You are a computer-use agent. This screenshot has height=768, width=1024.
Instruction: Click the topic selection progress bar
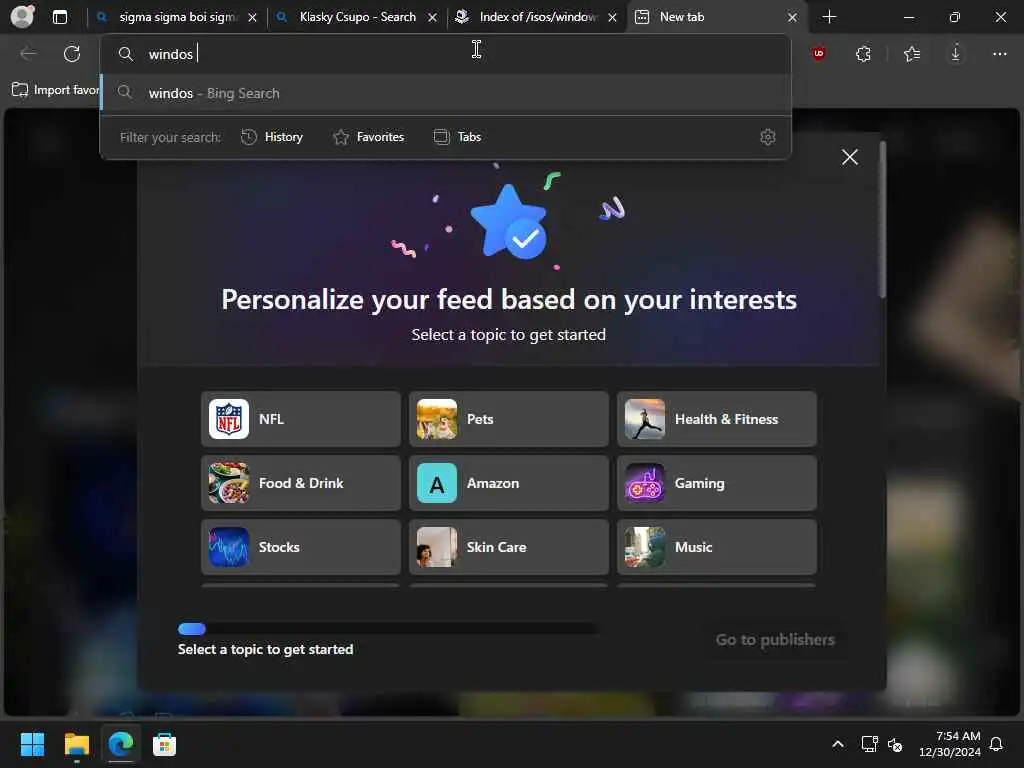[x=387, y=629]
